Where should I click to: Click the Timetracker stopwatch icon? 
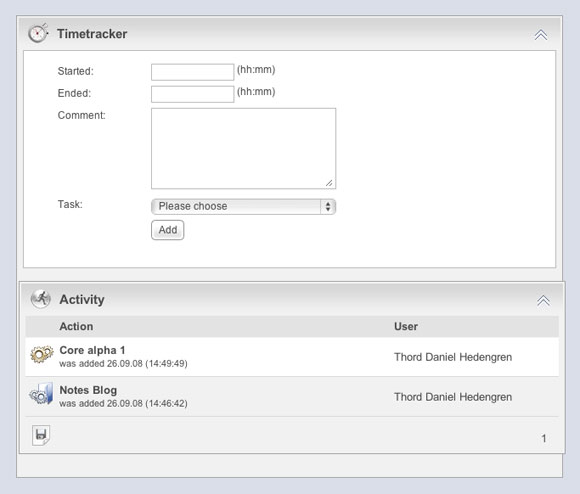pos(38,33)
